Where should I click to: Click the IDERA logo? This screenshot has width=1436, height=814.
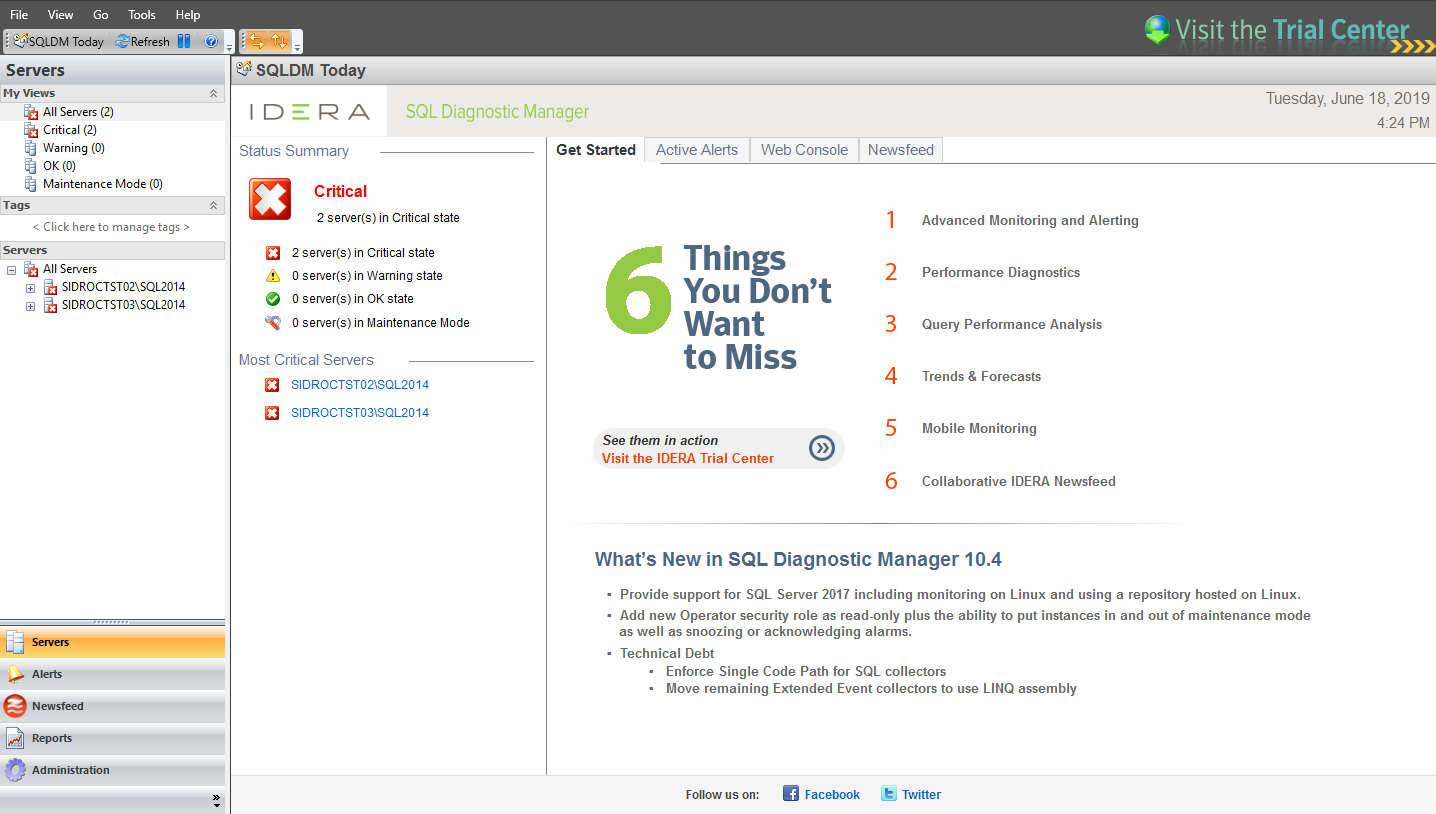[310, 112]
